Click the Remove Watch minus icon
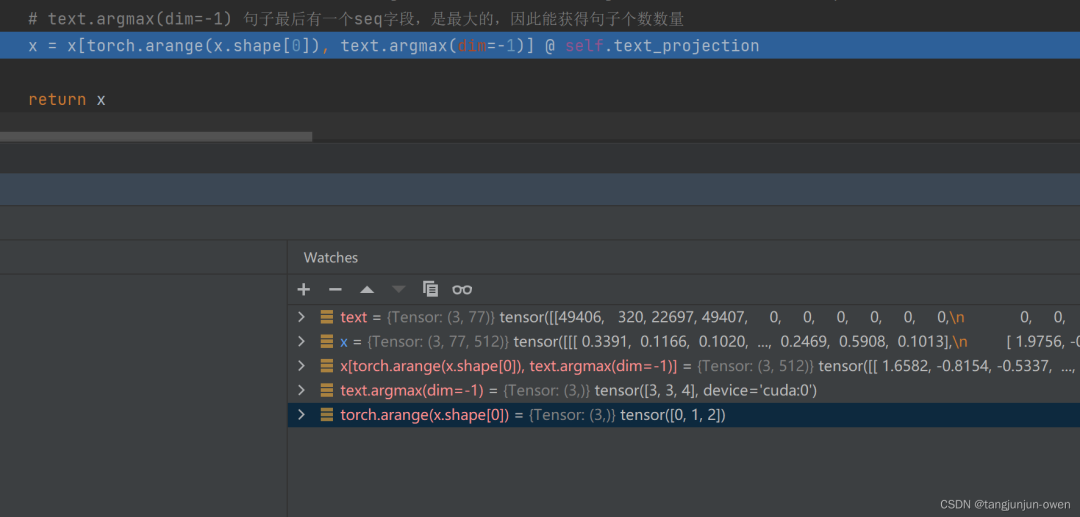Screen dimensions: 1080x517 point(335,289)
